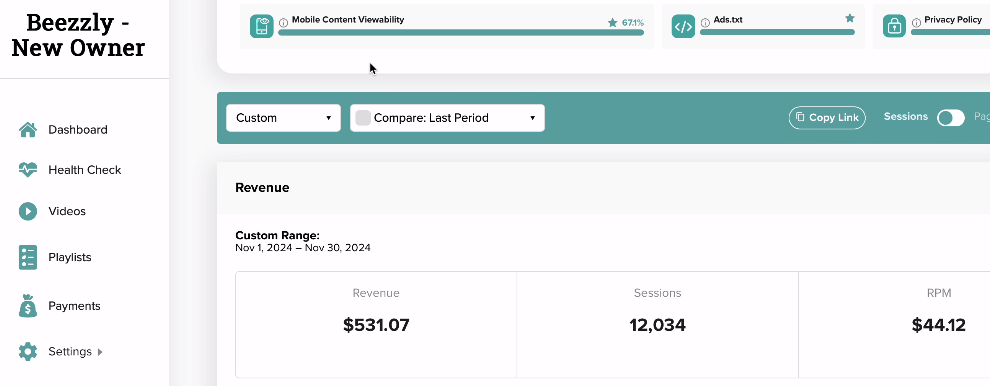Open the Payments money bag icon
The image size is (990, 386).
coord(28,305)
